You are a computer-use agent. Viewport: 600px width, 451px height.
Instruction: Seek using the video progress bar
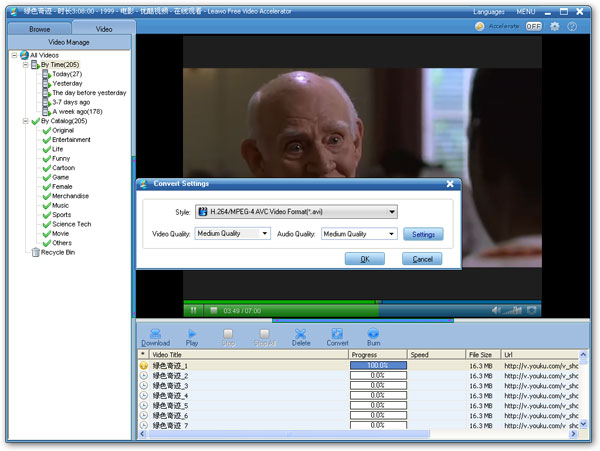tap(362, 302)
